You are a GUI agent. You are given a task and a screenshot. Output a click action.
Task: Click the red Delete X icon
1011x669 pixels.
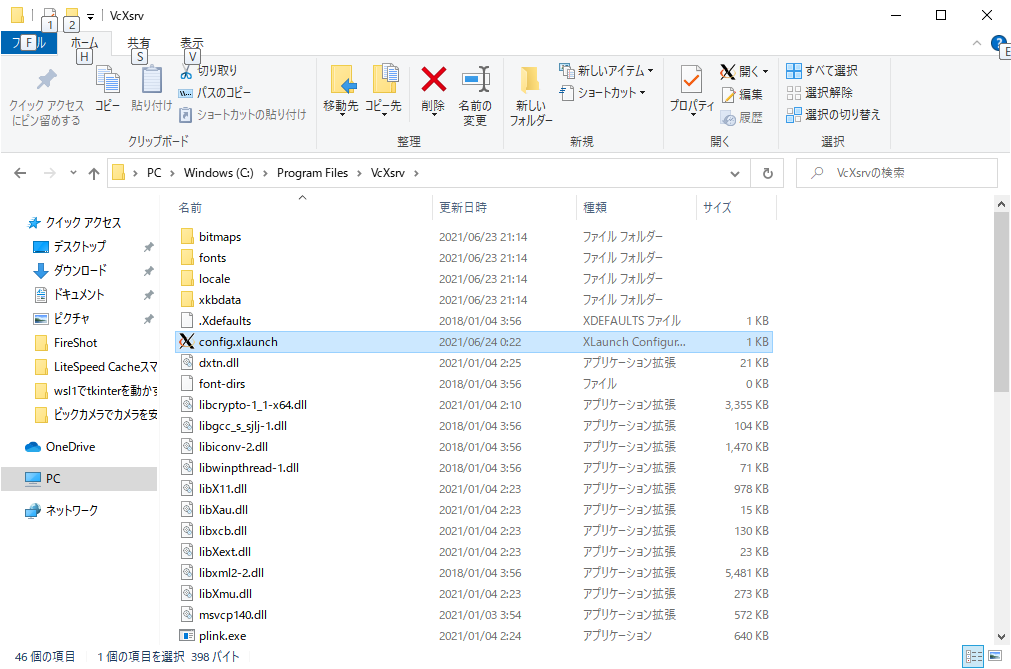point(433,80)
